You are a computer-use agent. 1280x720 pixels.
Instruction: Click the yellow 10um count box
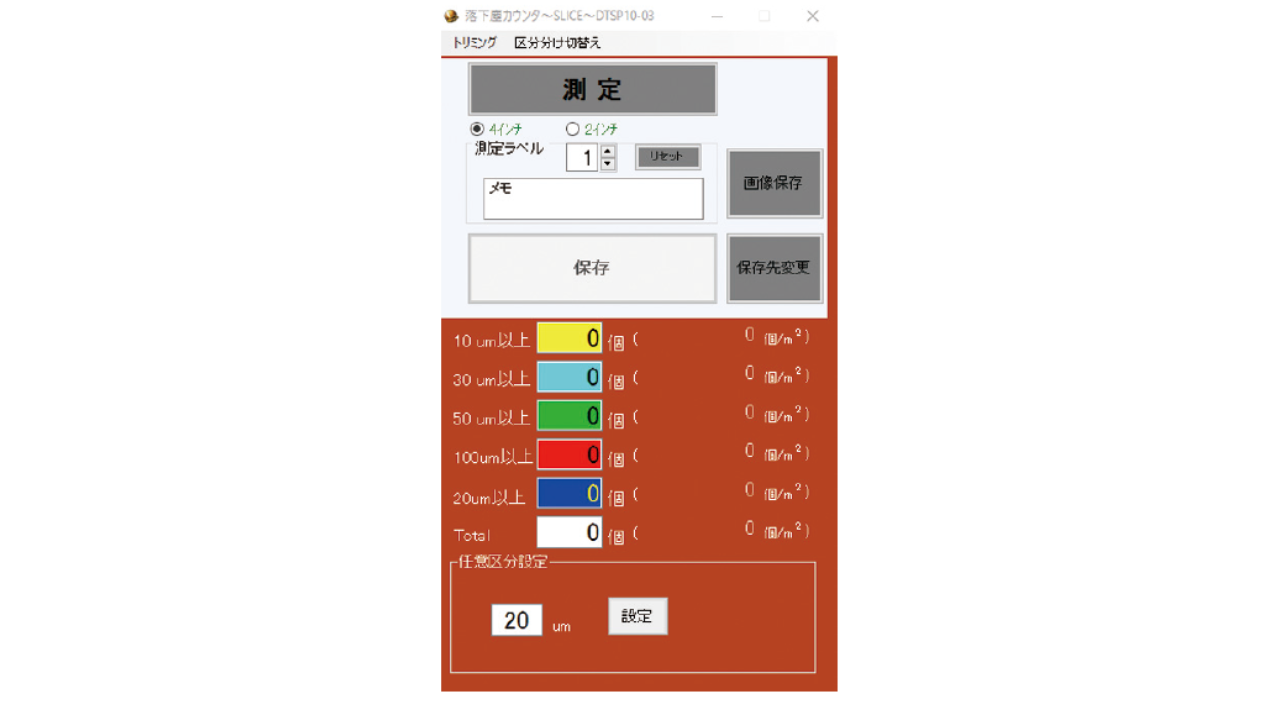coord(569,338)
